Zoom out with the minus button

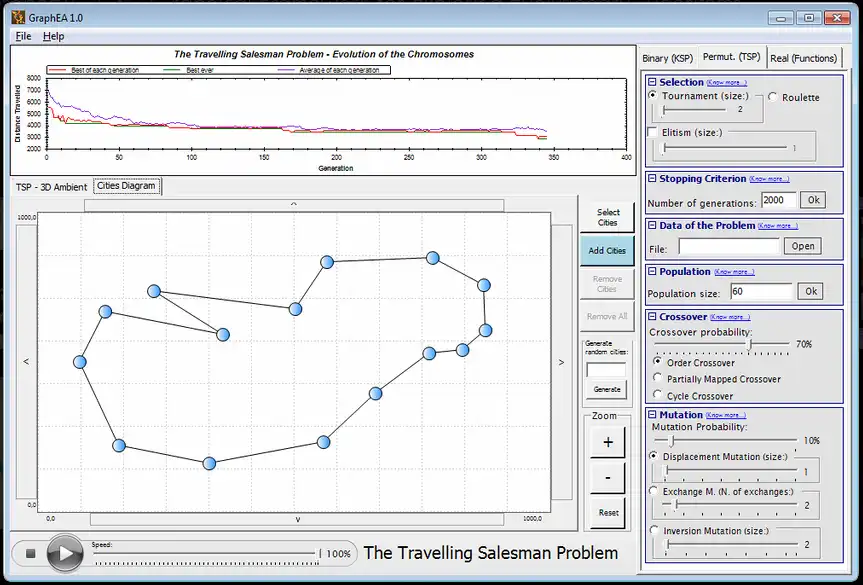tap(608, 478)
